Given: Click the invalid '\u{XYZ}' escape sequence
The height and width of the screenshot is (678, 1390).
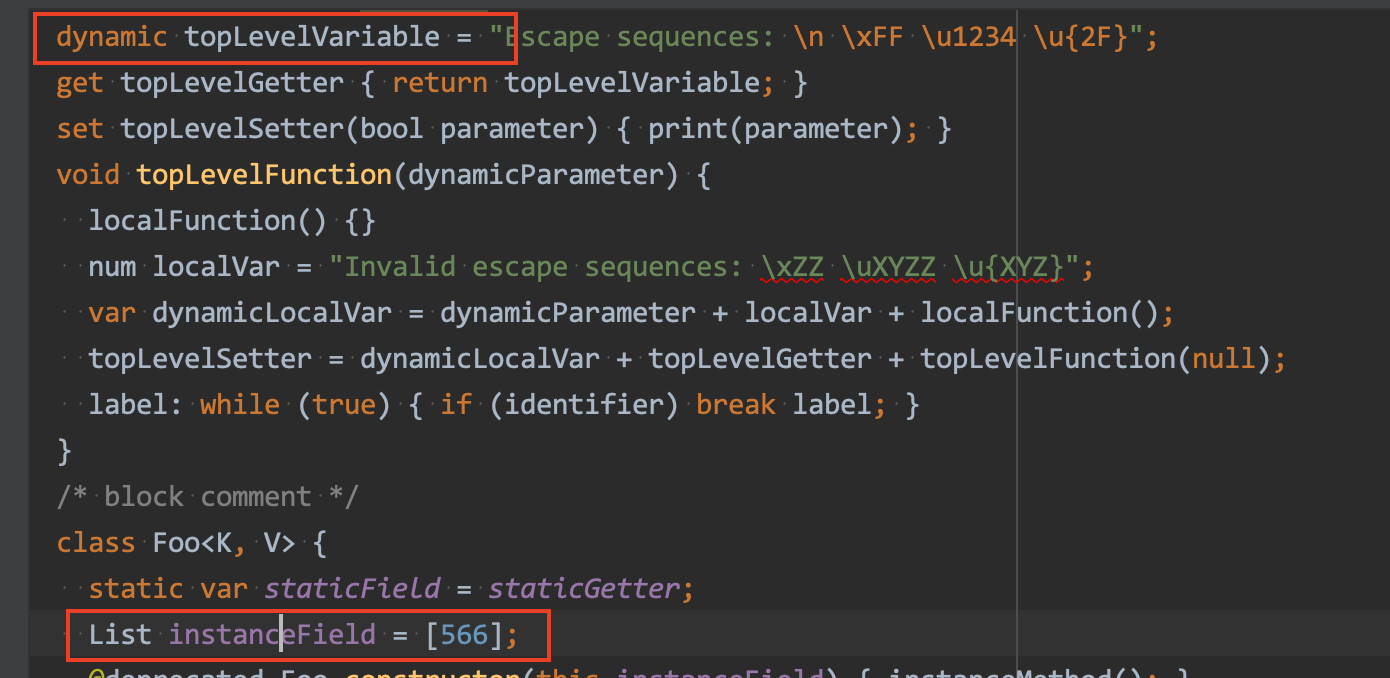Looking at the screenshot, I should 1010,267.
